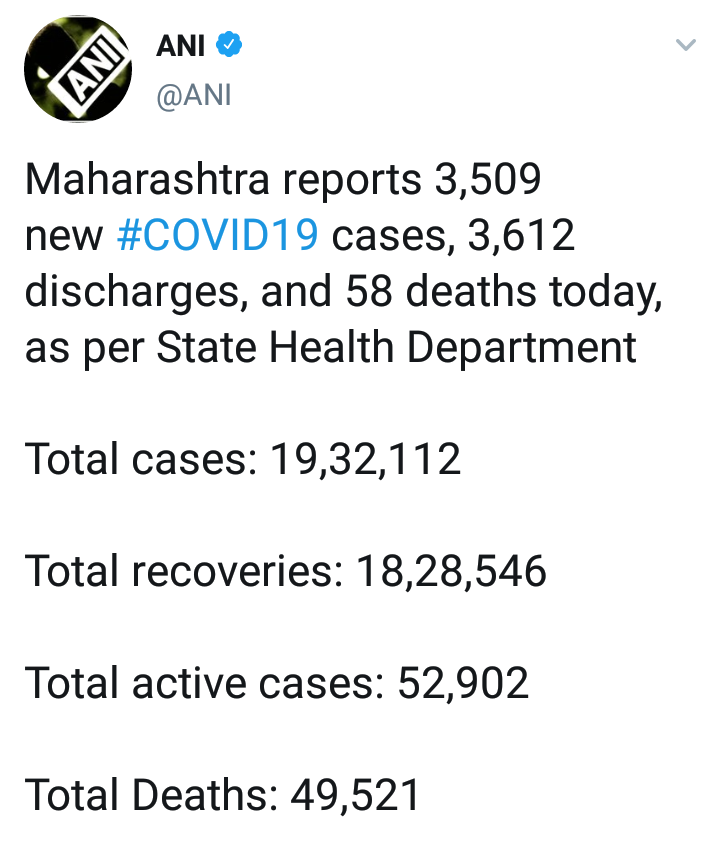
Task: Open the ANI display name link
Action: (x=182, y=46)
